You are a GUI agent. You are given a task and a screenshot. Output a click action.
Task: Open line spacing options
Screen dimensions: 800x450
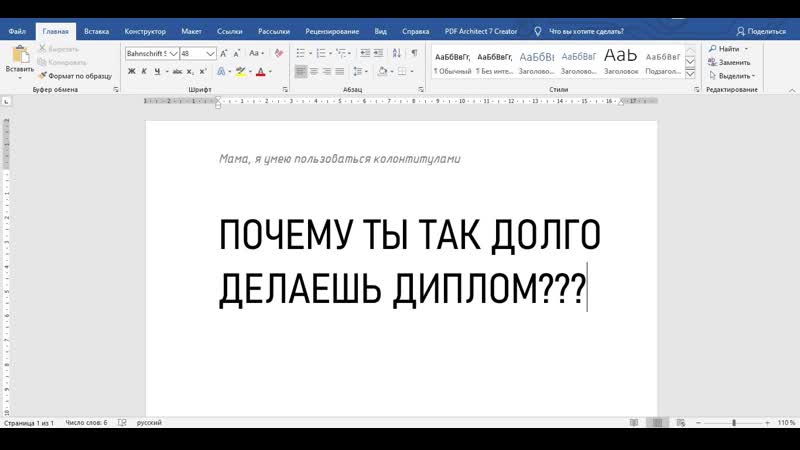(358, 71)
